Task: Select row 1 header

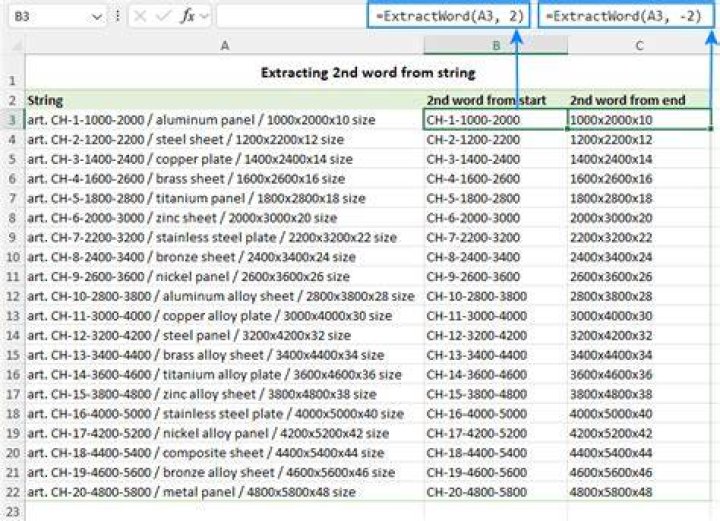Action: [x=12, y=73]
